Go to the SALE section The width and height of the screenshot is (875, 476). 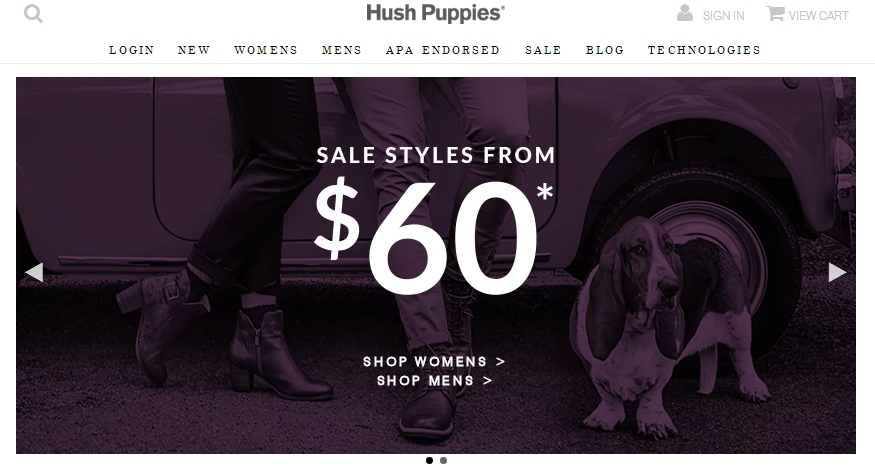(x=544, y=50)
